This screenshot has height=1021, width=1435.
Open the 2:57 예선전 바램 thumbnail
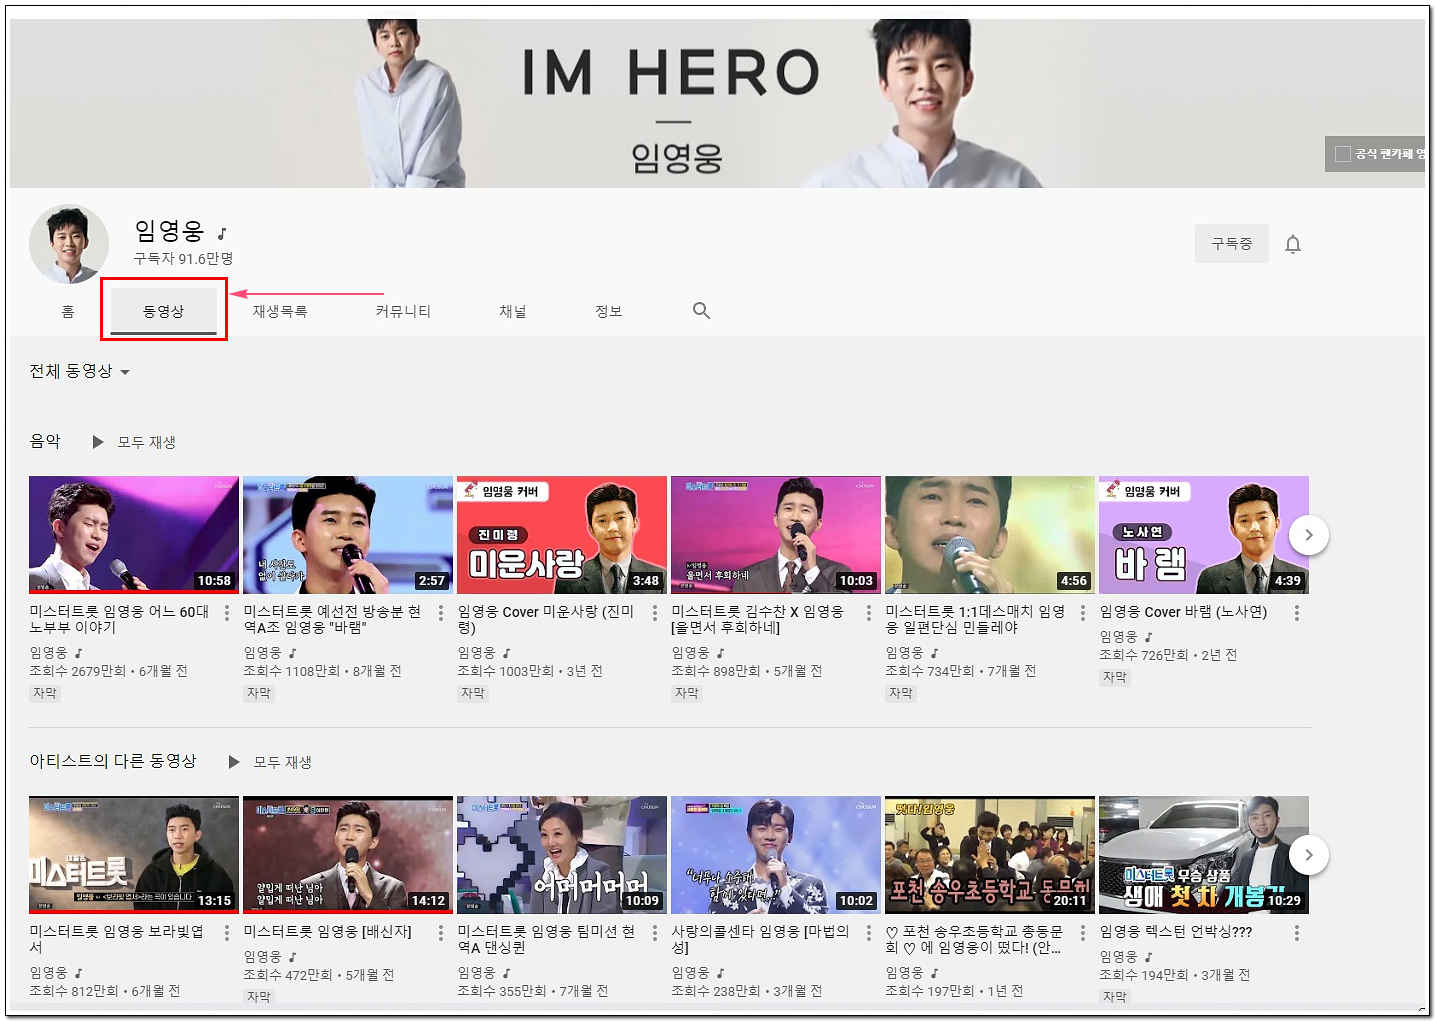pyautogui.click(x=348, y=535)
